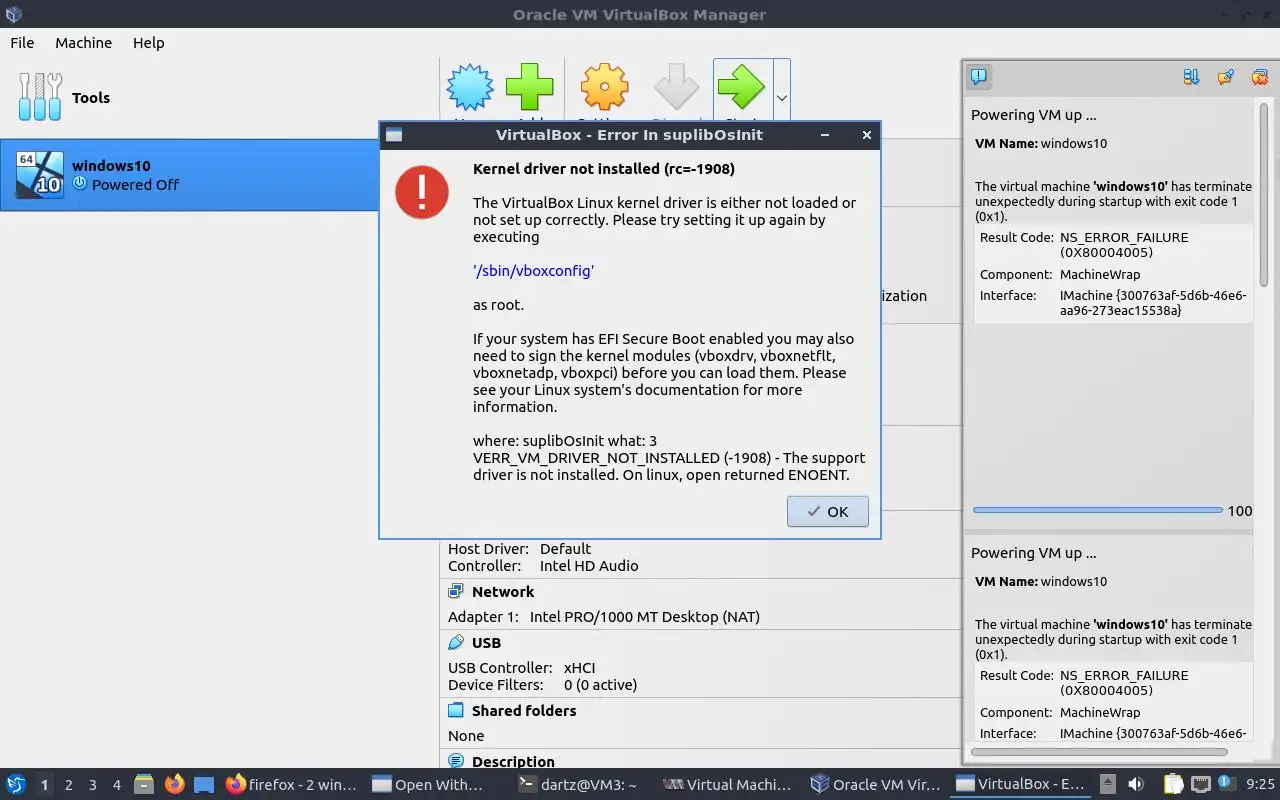1280x800 pixels.
Task: Click '0 (0 active)' device filters value
Action: (x=600, y=684)
